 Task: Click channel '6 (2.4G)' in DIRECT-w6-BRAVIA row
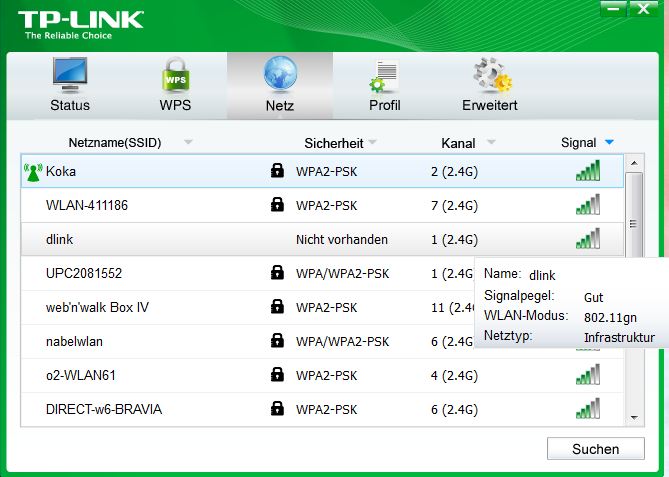(454, 410)
